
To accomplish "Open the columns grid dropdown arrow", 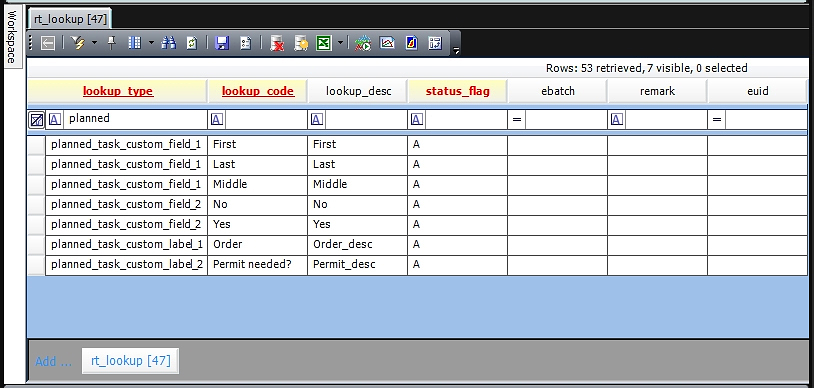I will pyautogui.click(x=151, y=43).
